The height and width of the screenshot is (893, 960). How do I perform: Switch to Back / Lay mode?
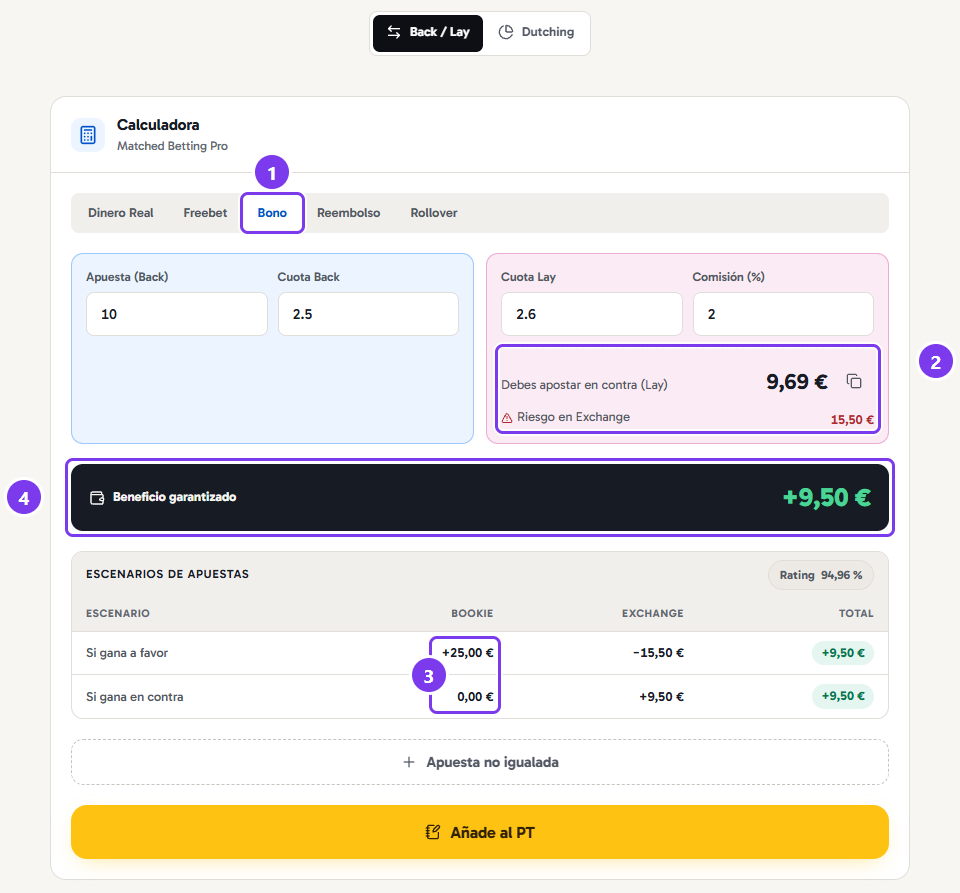[428, 33]
